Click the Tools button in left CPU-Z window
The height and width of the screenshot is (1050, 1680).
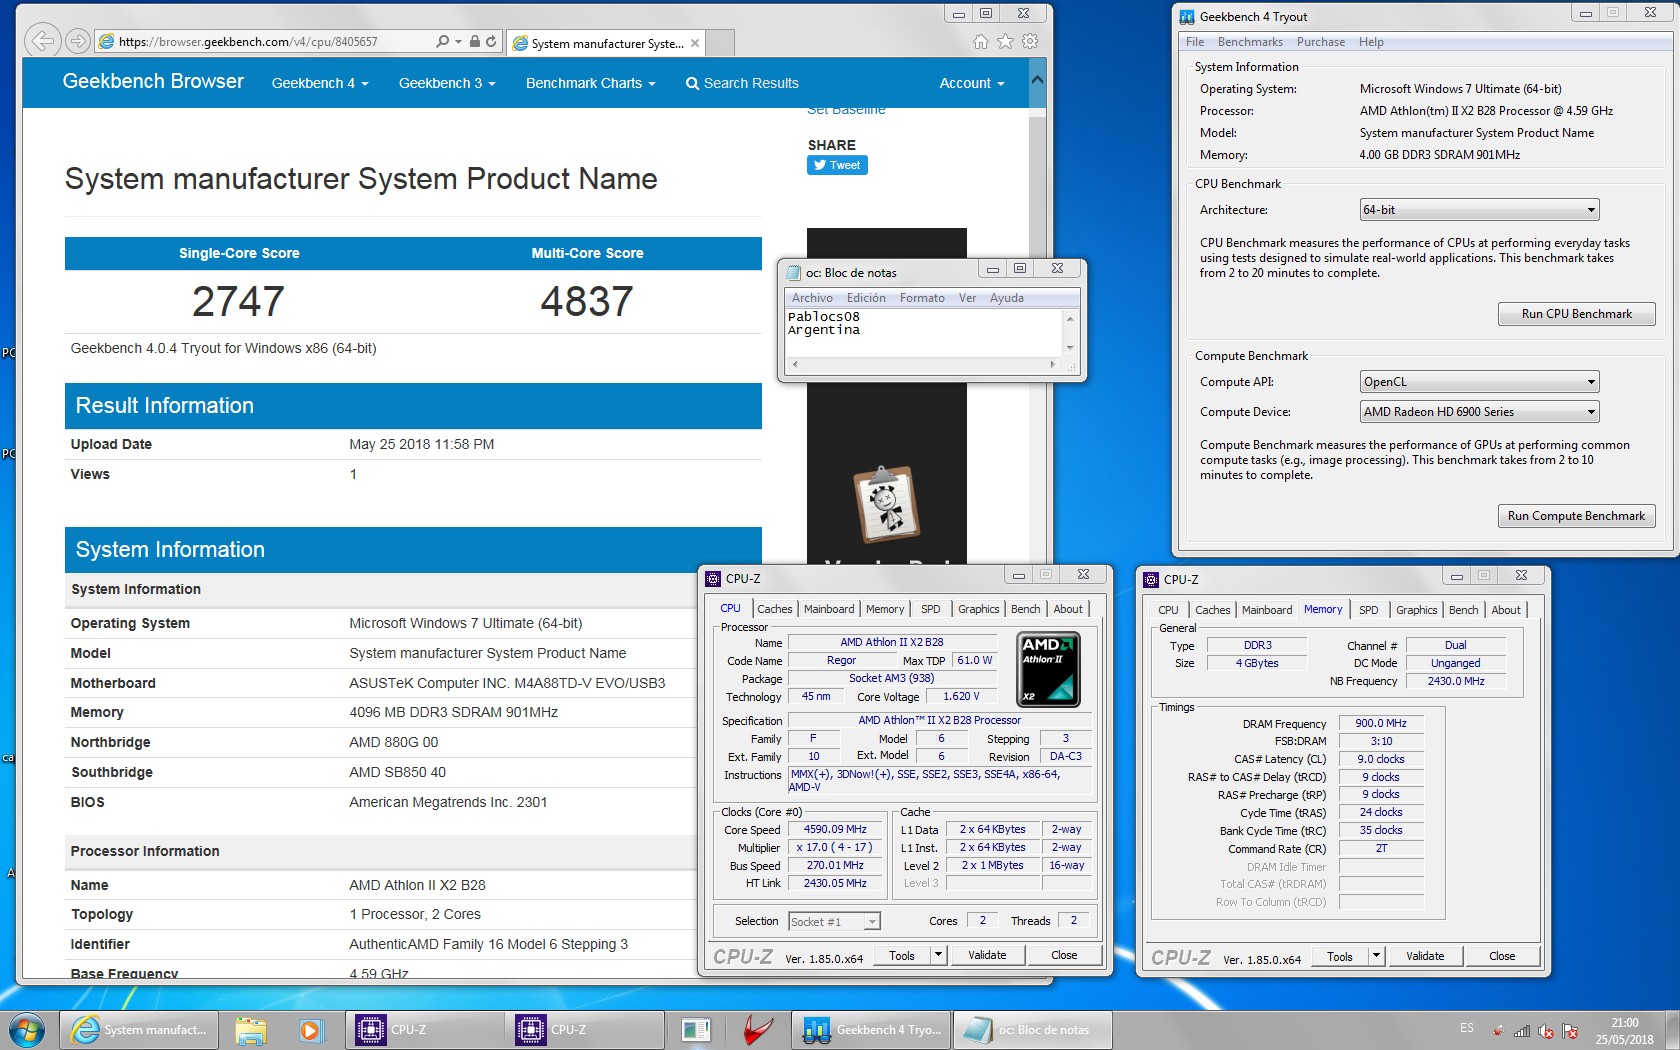coord(902,955)
